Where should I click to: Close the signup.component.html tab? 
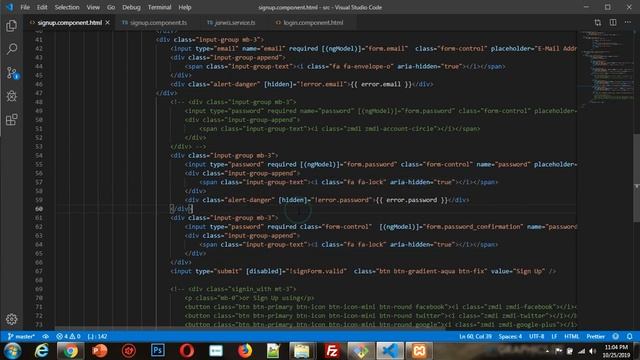click(x=107, y=22)
